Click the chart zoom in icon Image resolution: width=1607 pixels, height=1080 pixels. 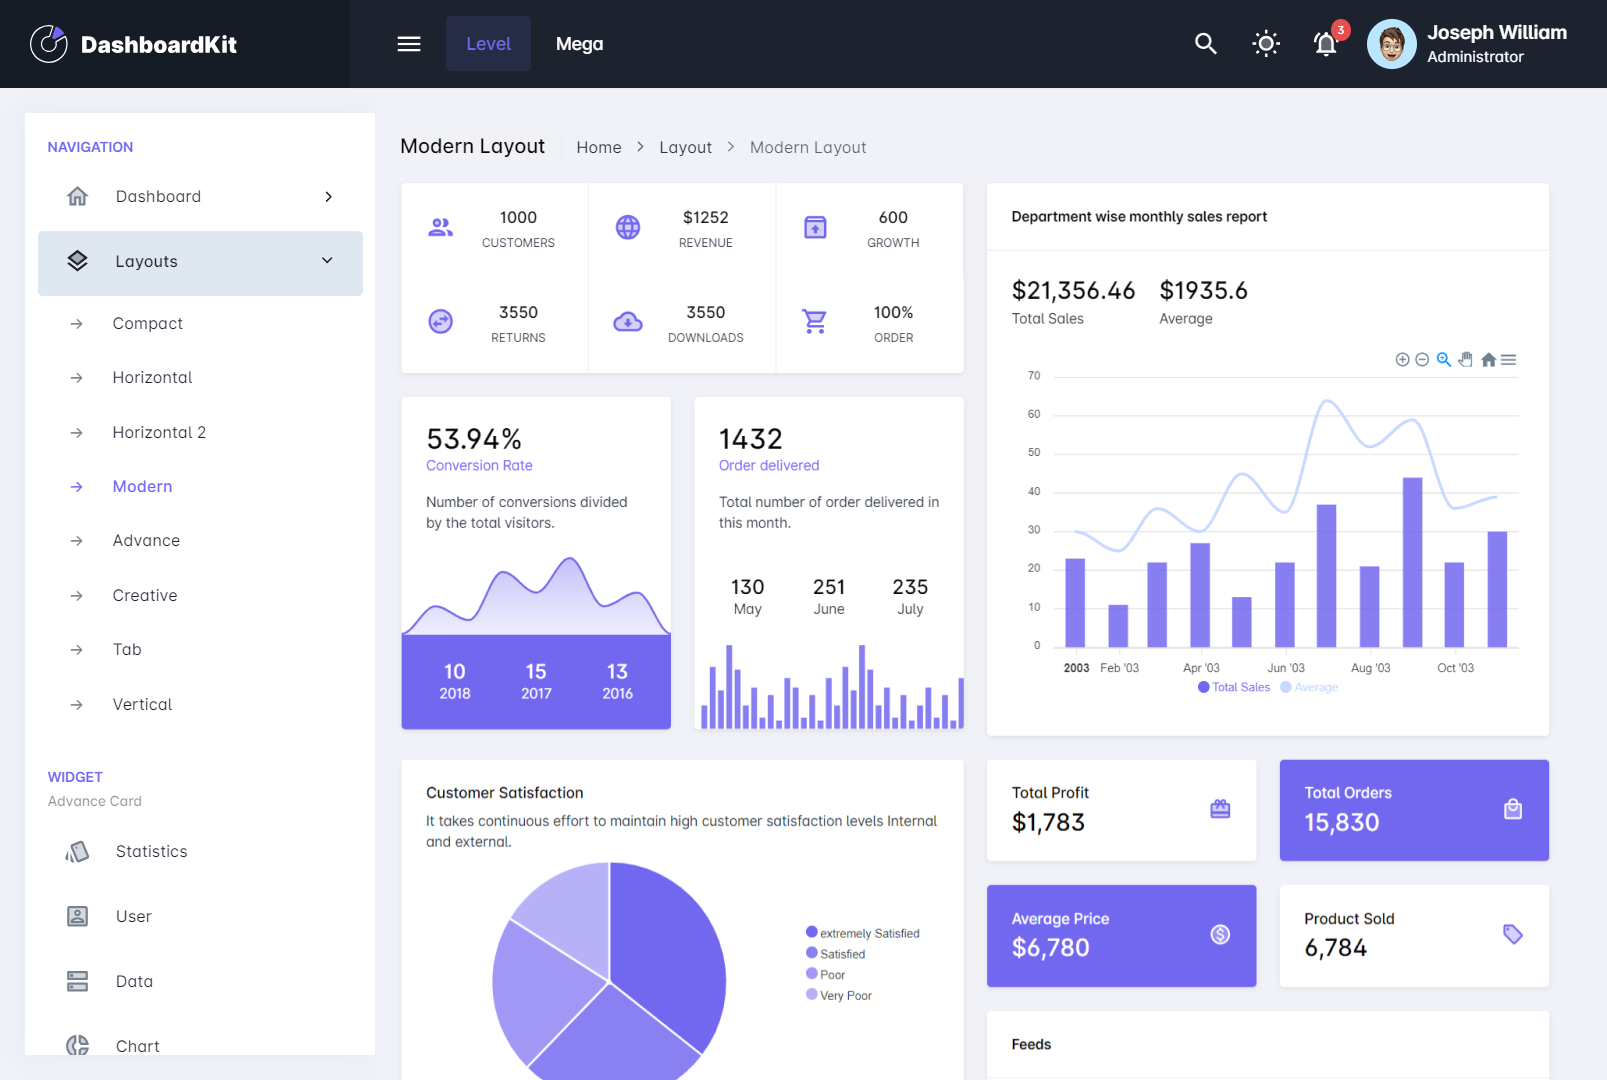[x=1402, y=360]
